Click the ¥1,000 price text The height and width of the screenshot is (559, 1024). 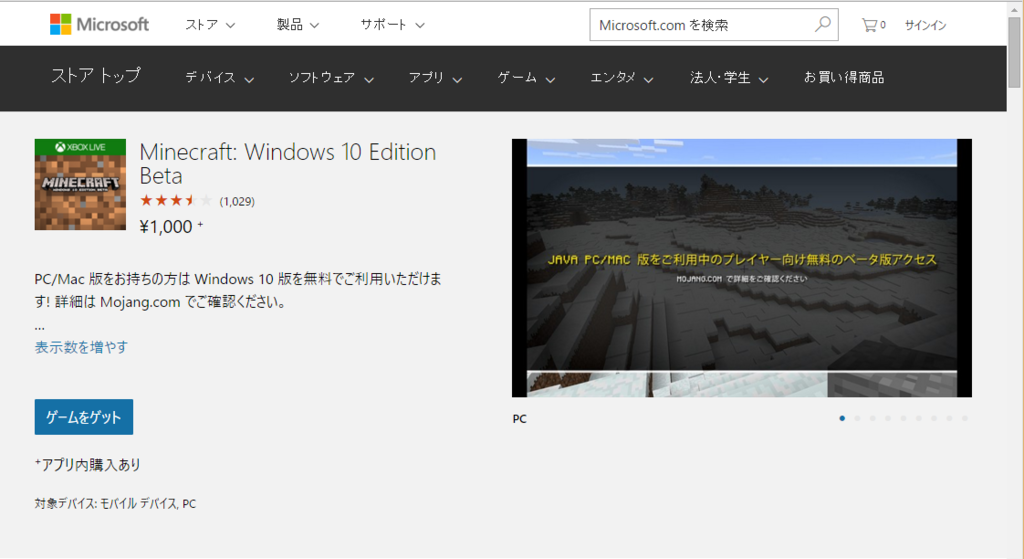click(x=166, y=227)
